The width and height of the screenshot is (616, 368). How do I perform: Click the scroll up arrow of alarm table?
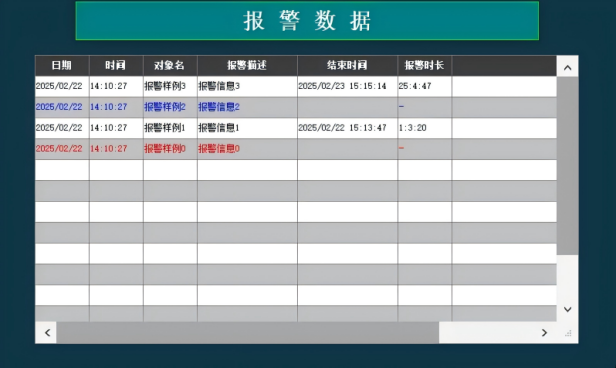[x=567, y=68]
